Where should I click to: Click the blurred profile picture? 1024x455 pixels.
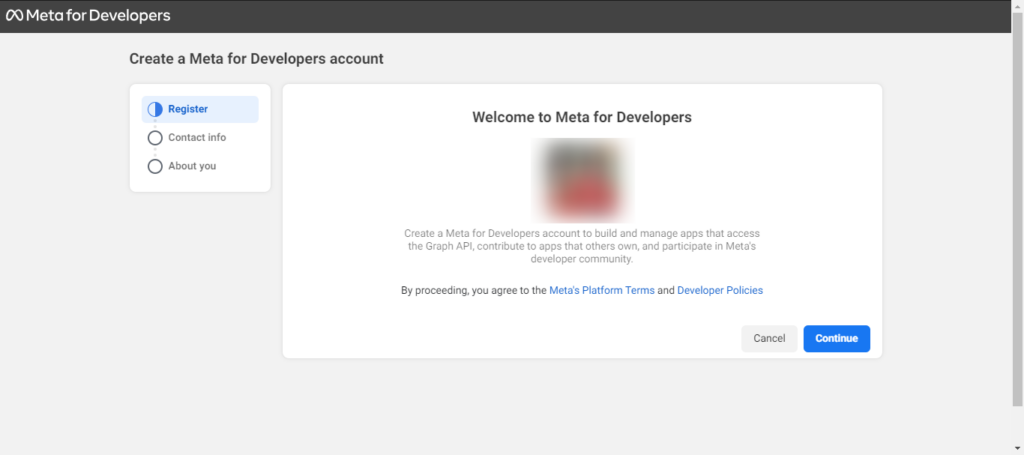tap(582, 179)
